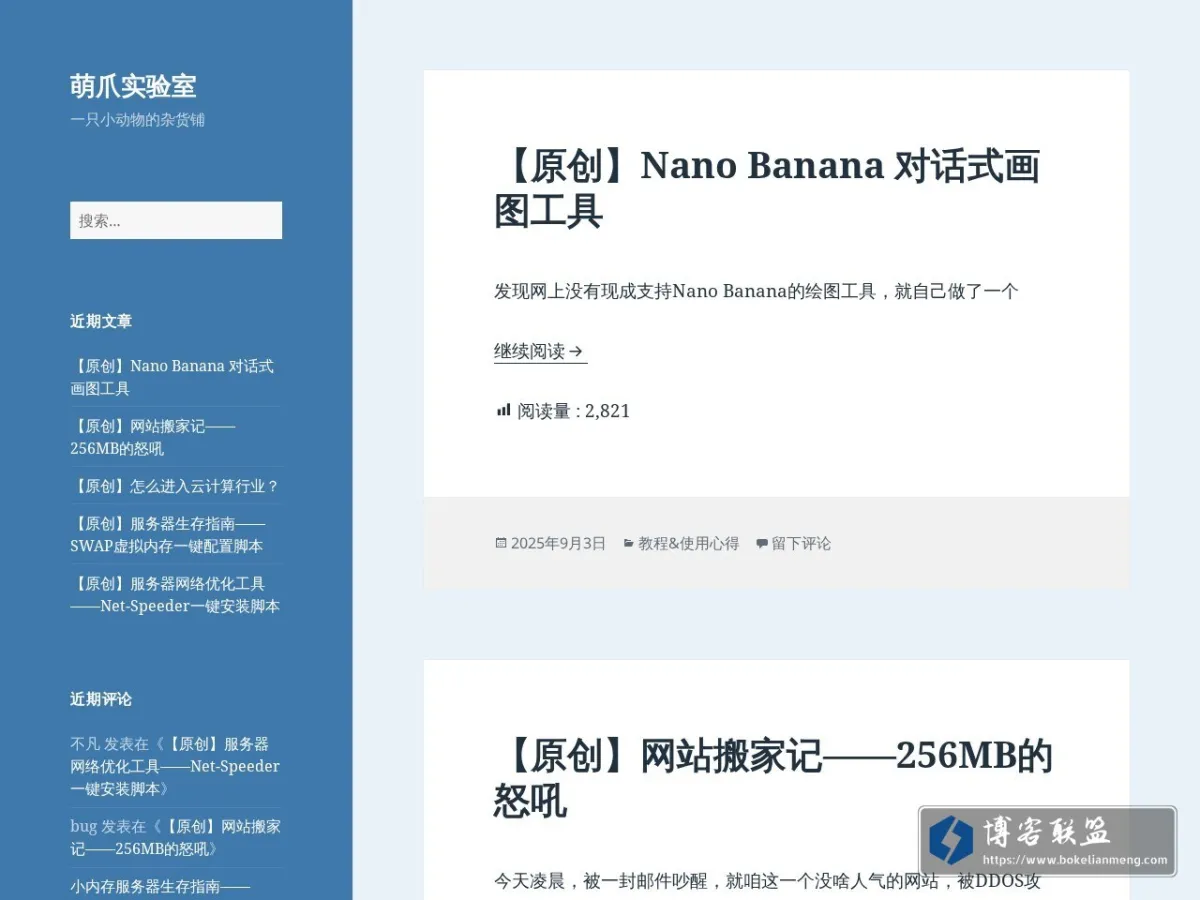Open Net-Speeder一键安装脚本 post in 近期文章 list

click(x=175, y=594)
